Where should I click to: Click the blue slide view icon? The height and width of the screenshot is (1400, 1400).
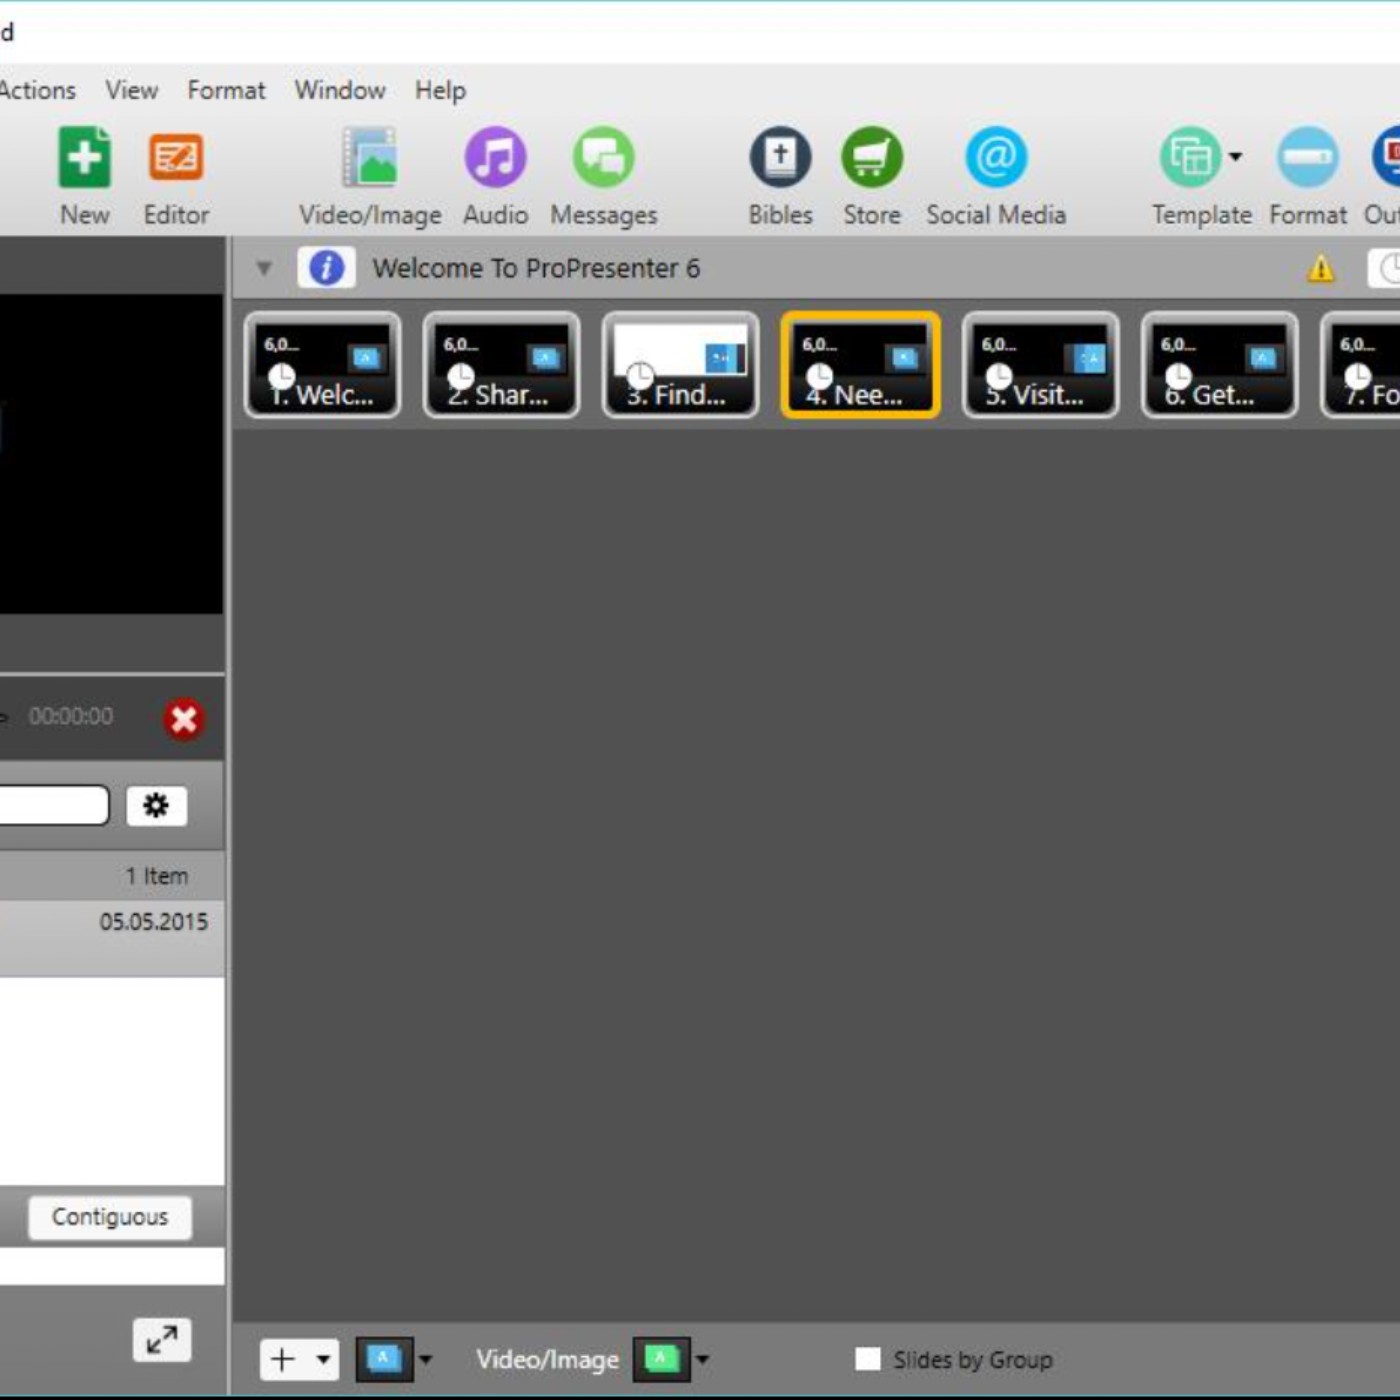click(x=384, y=1360)
